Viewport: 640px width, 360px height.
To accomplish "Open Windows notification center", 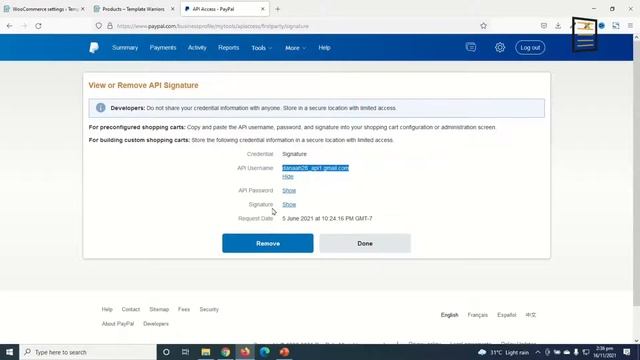I will point(627,352).
